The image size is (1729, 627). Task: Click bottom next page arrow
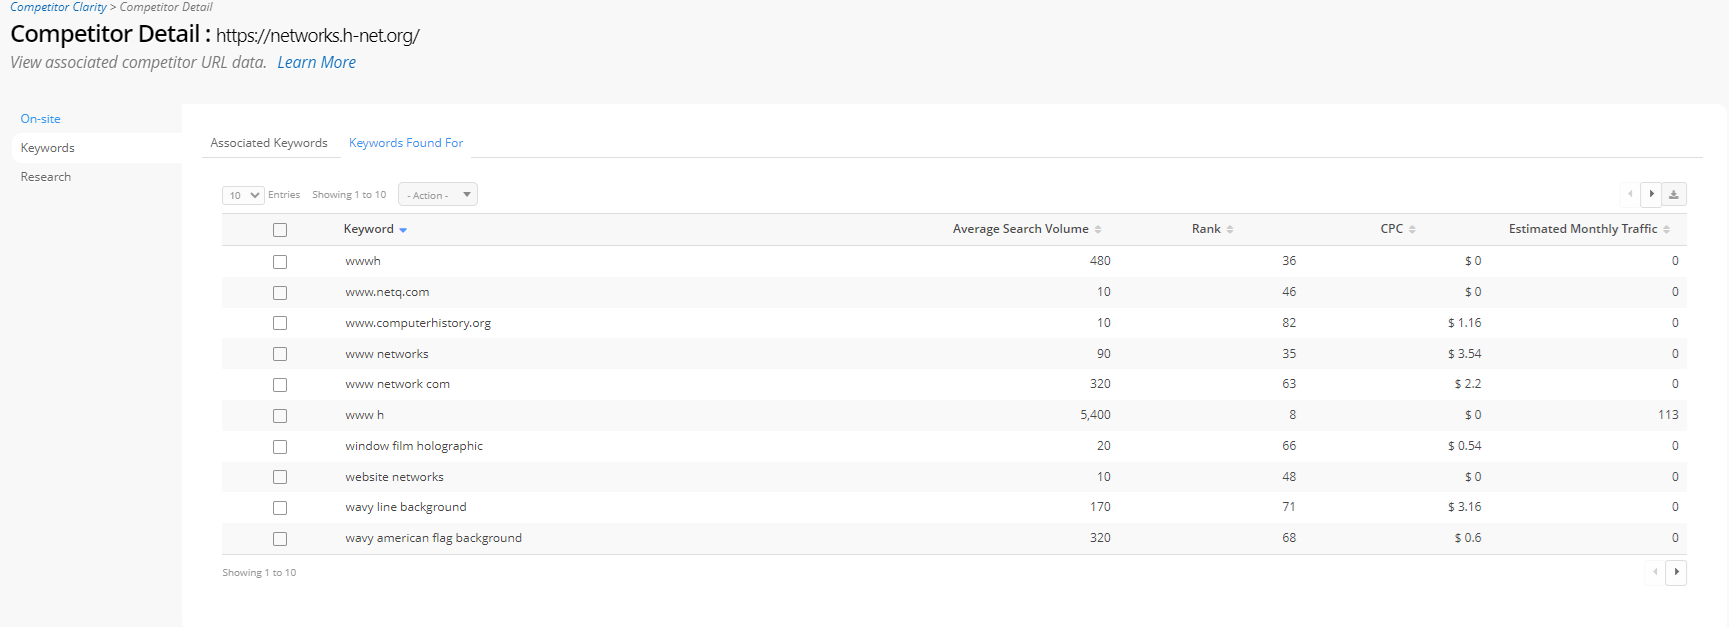(x=1676, y=572)
